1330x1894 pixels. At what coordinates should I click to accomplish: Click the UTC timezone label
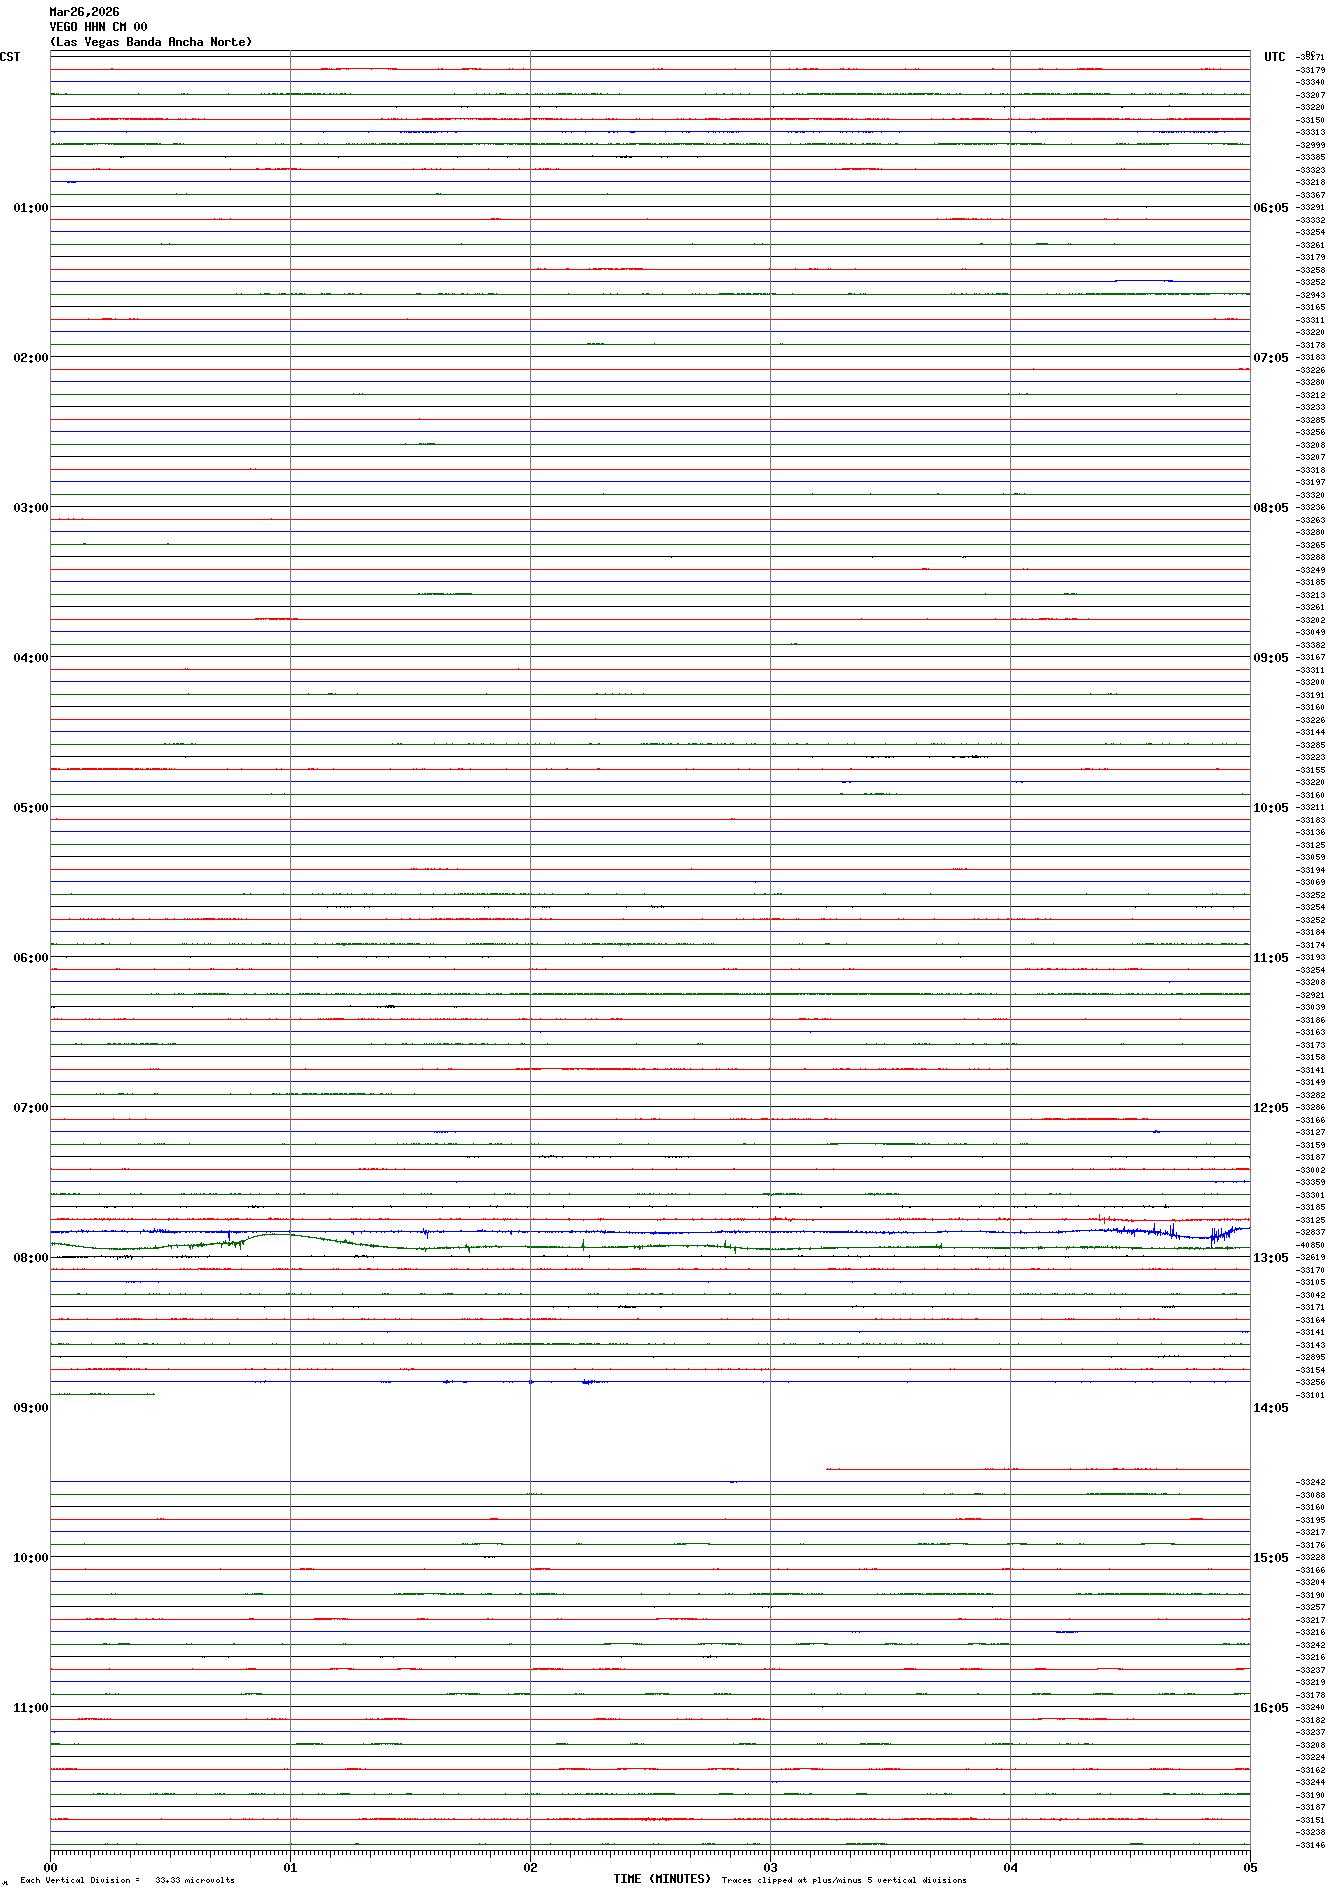tap(1274, 57)
